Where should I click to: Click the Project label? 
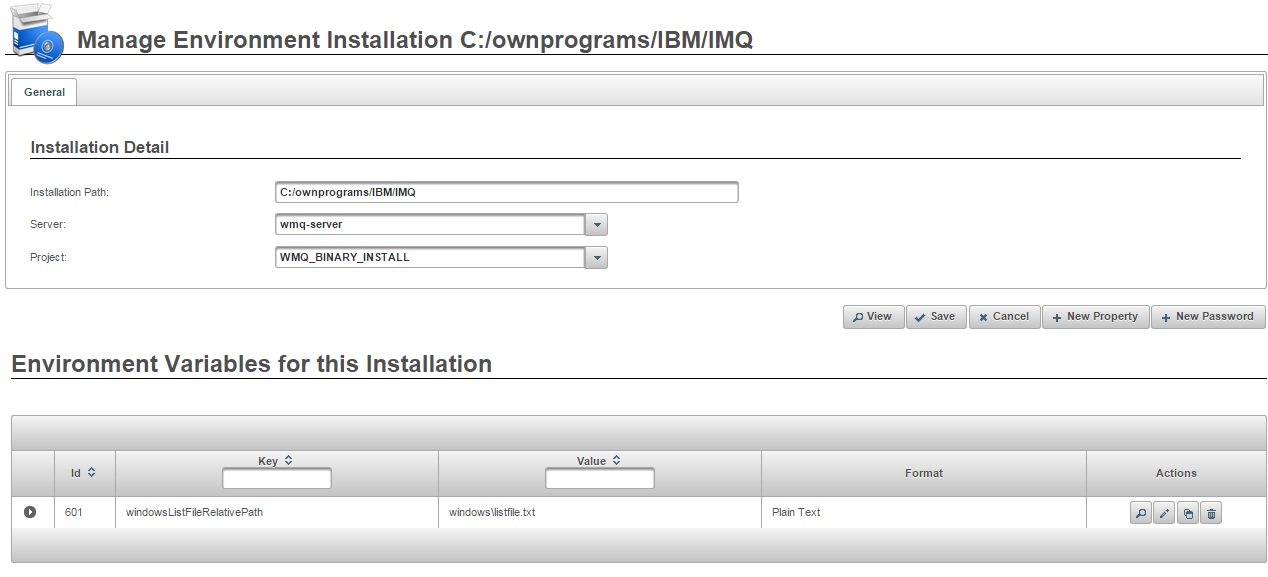point(48,258)
